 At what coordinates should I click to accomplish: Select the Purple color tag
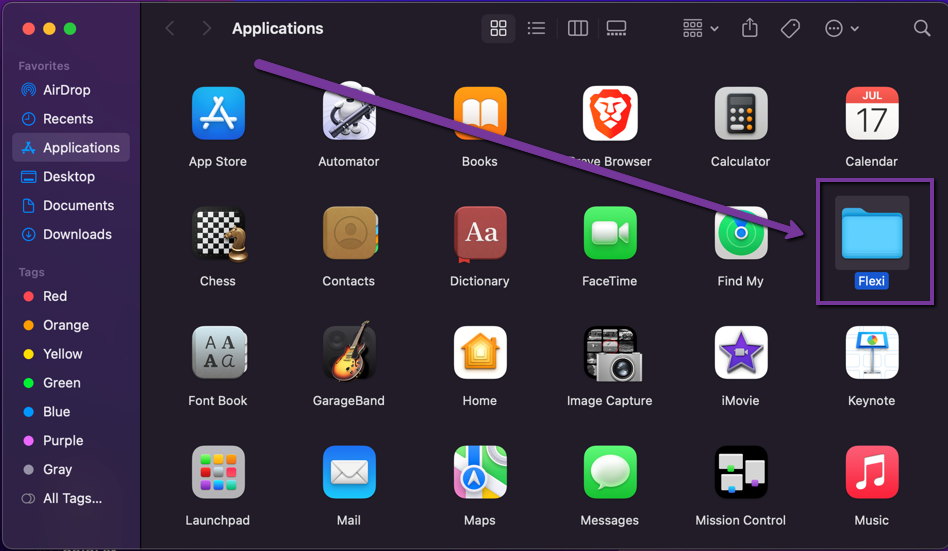click(x=62, y=440)
